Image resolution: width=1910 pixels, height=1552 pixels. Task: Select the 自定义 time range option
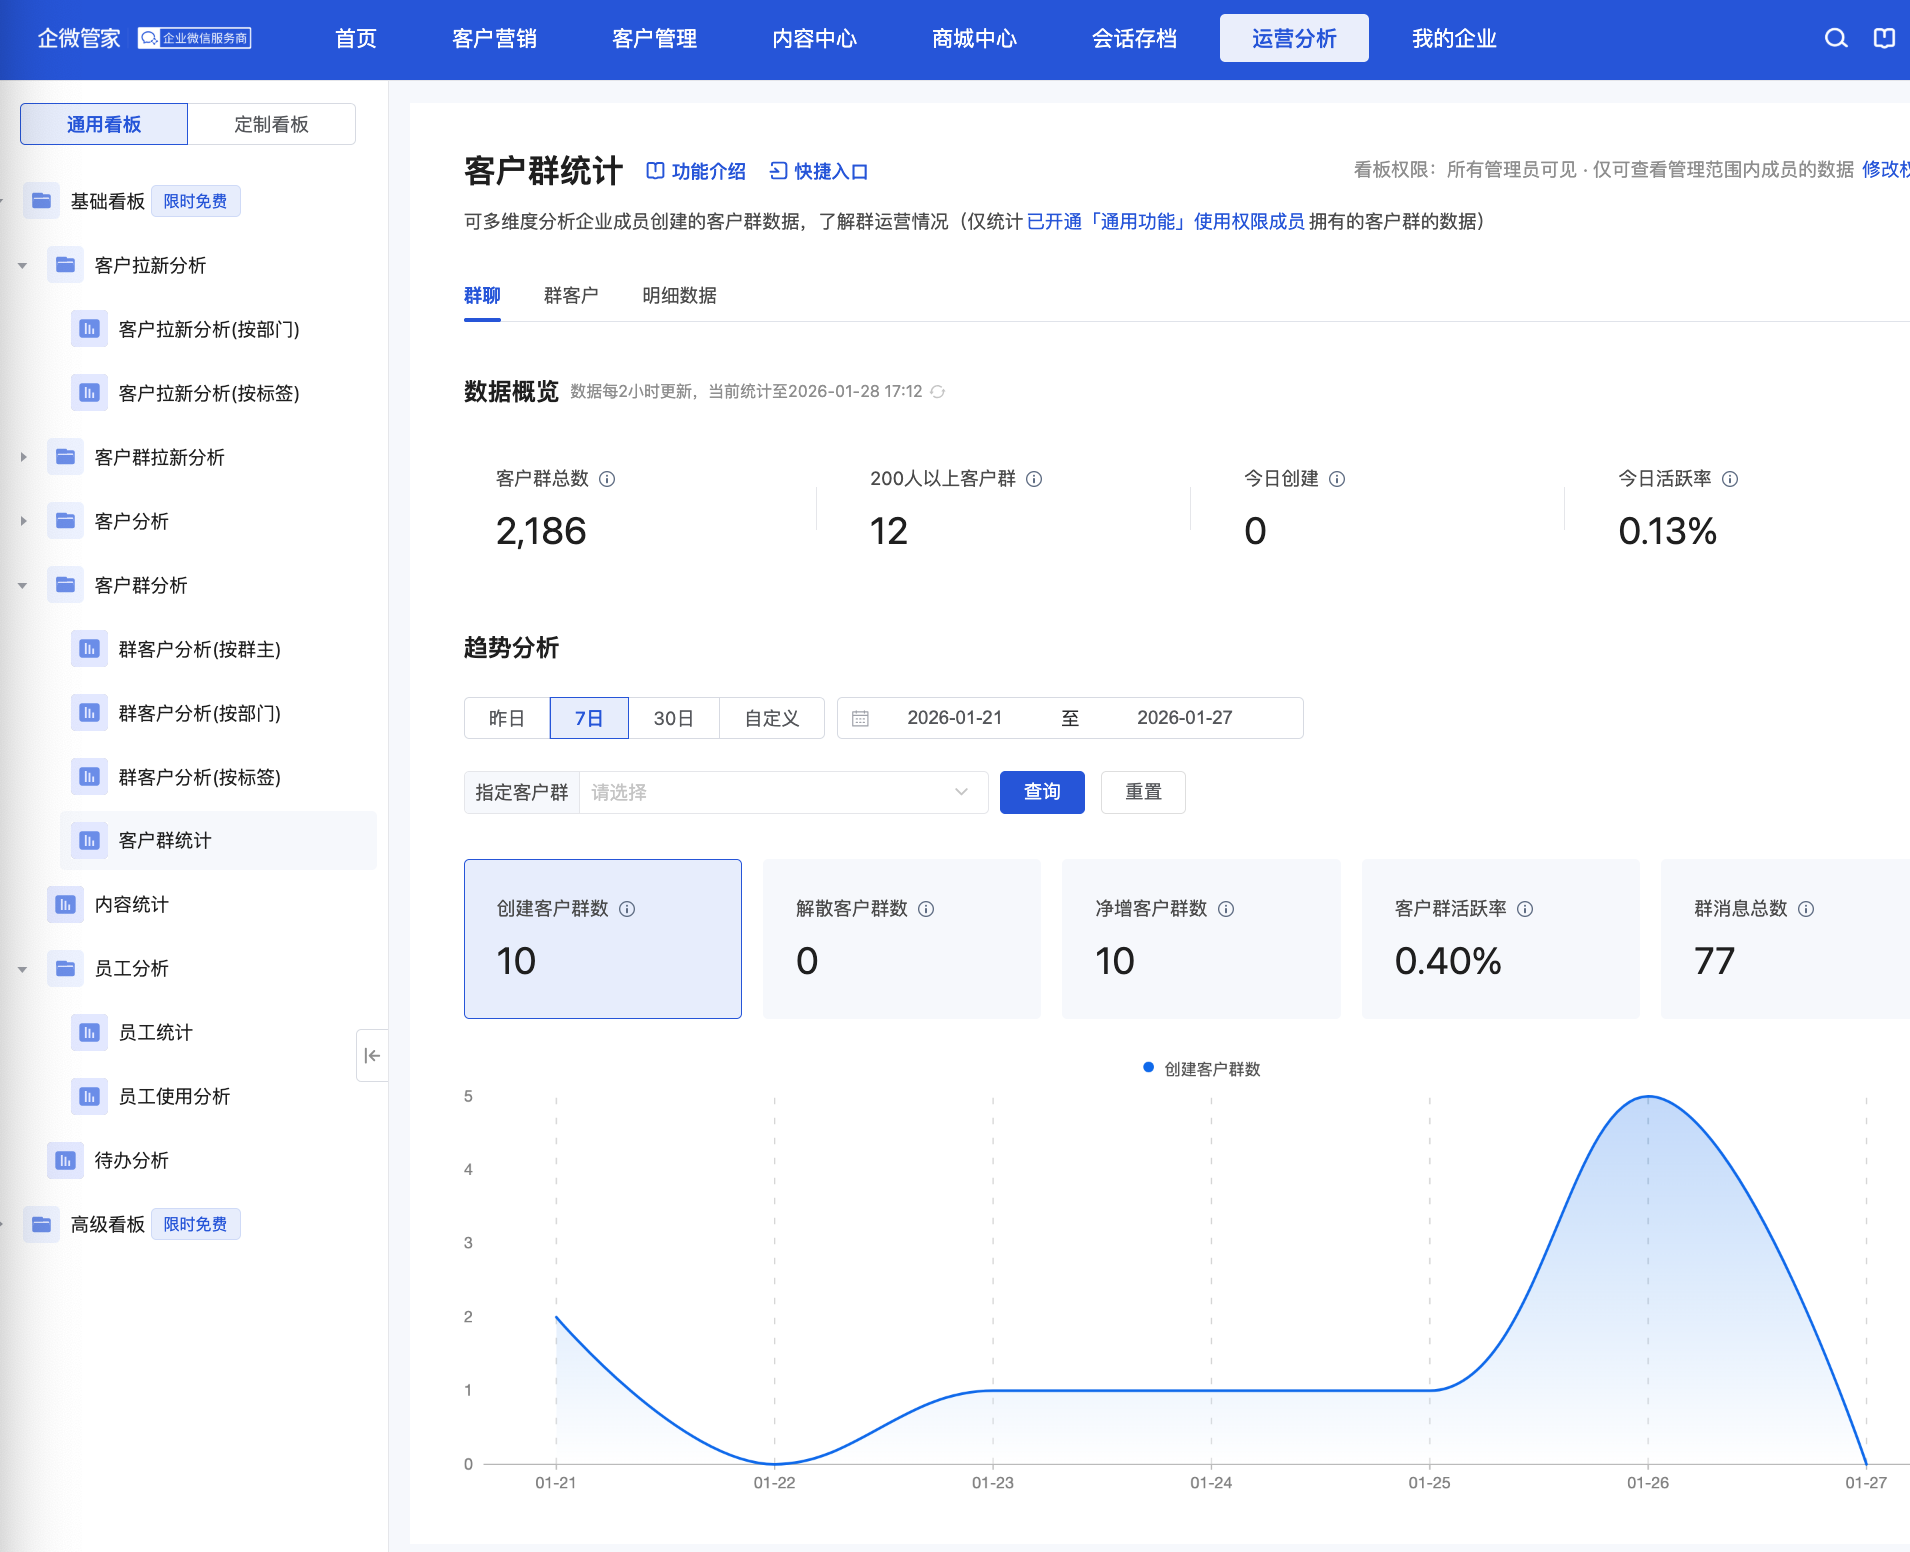click(x=772, y=718)
